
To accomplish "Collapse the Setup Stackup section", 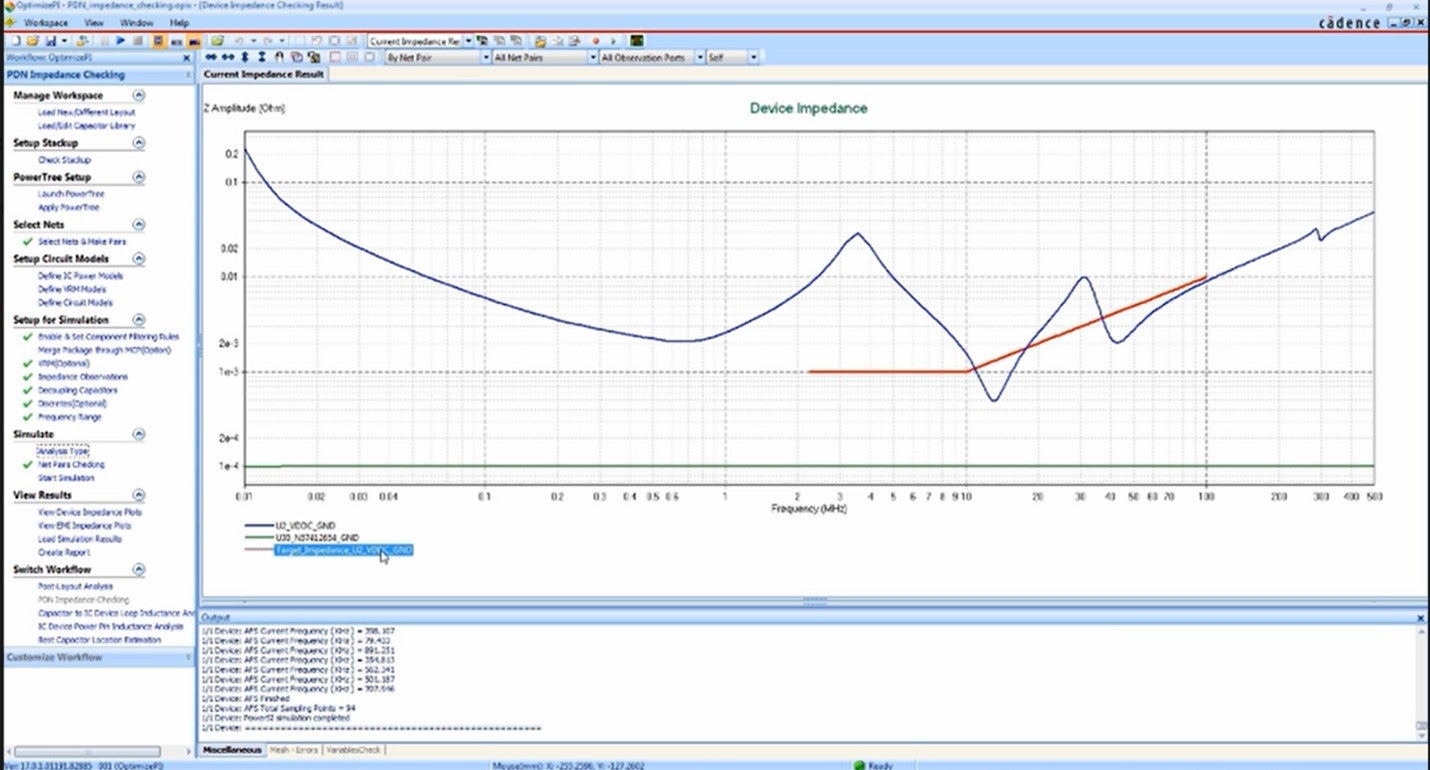I will [139, 143].
